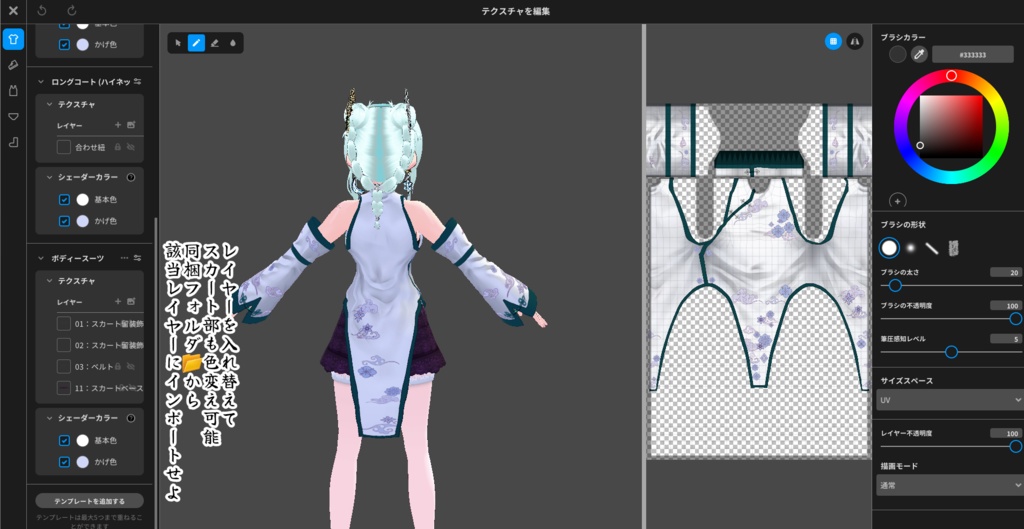1024x529 pixels.
Task: Open the three-dot menu for ボディースーツ
Action: click(124, 258)
